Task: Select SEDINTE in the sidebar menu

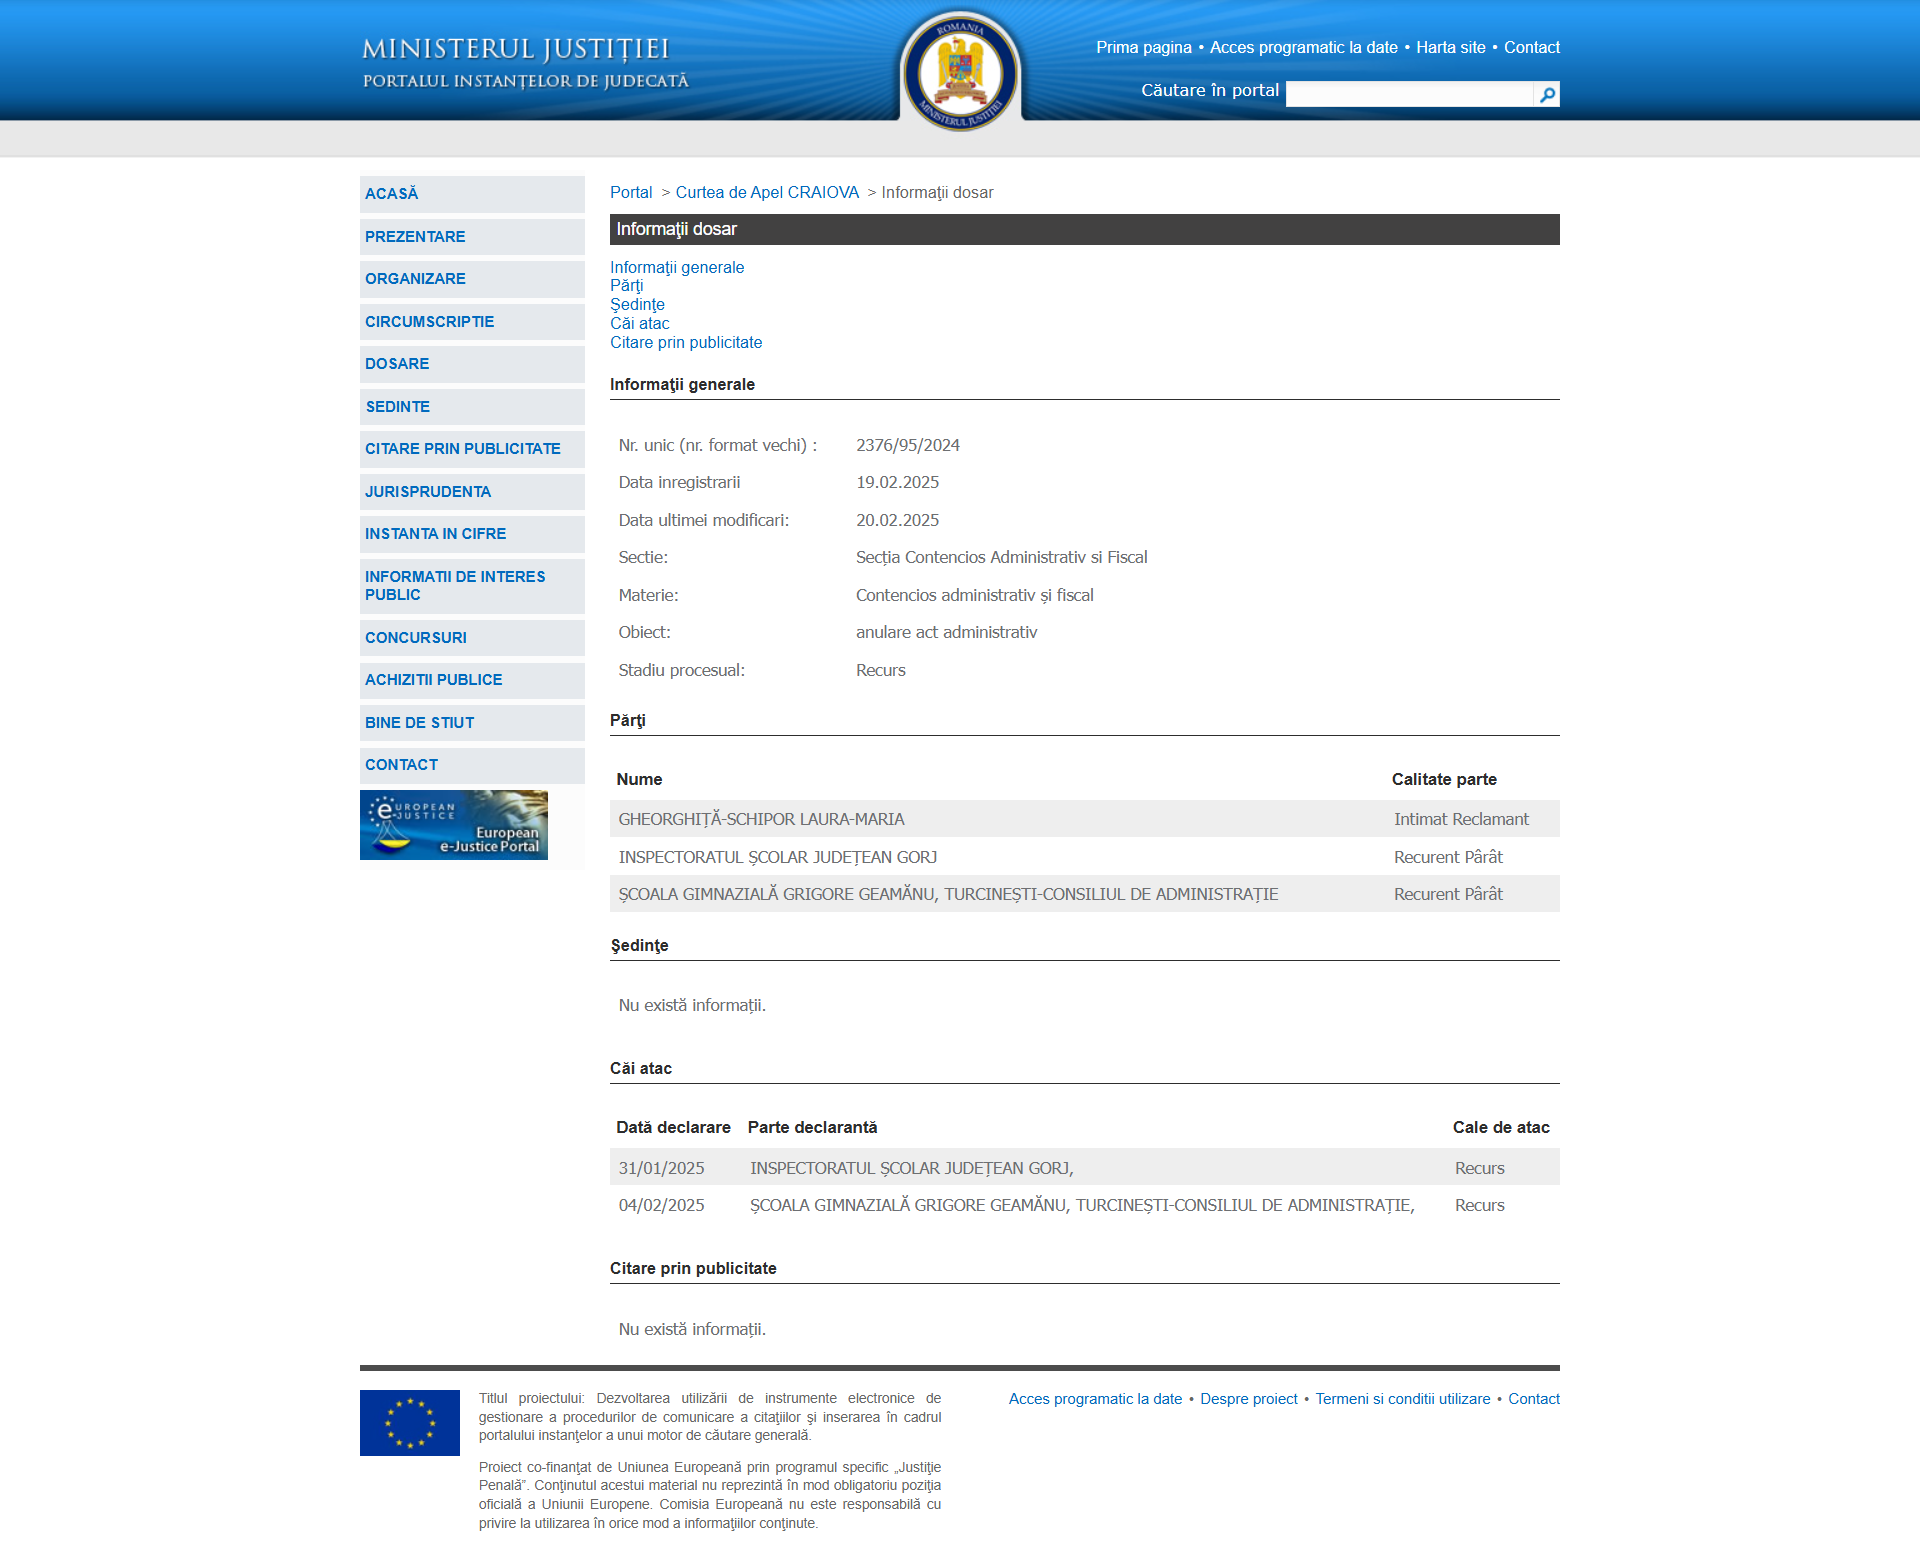Action: point(472,407)
